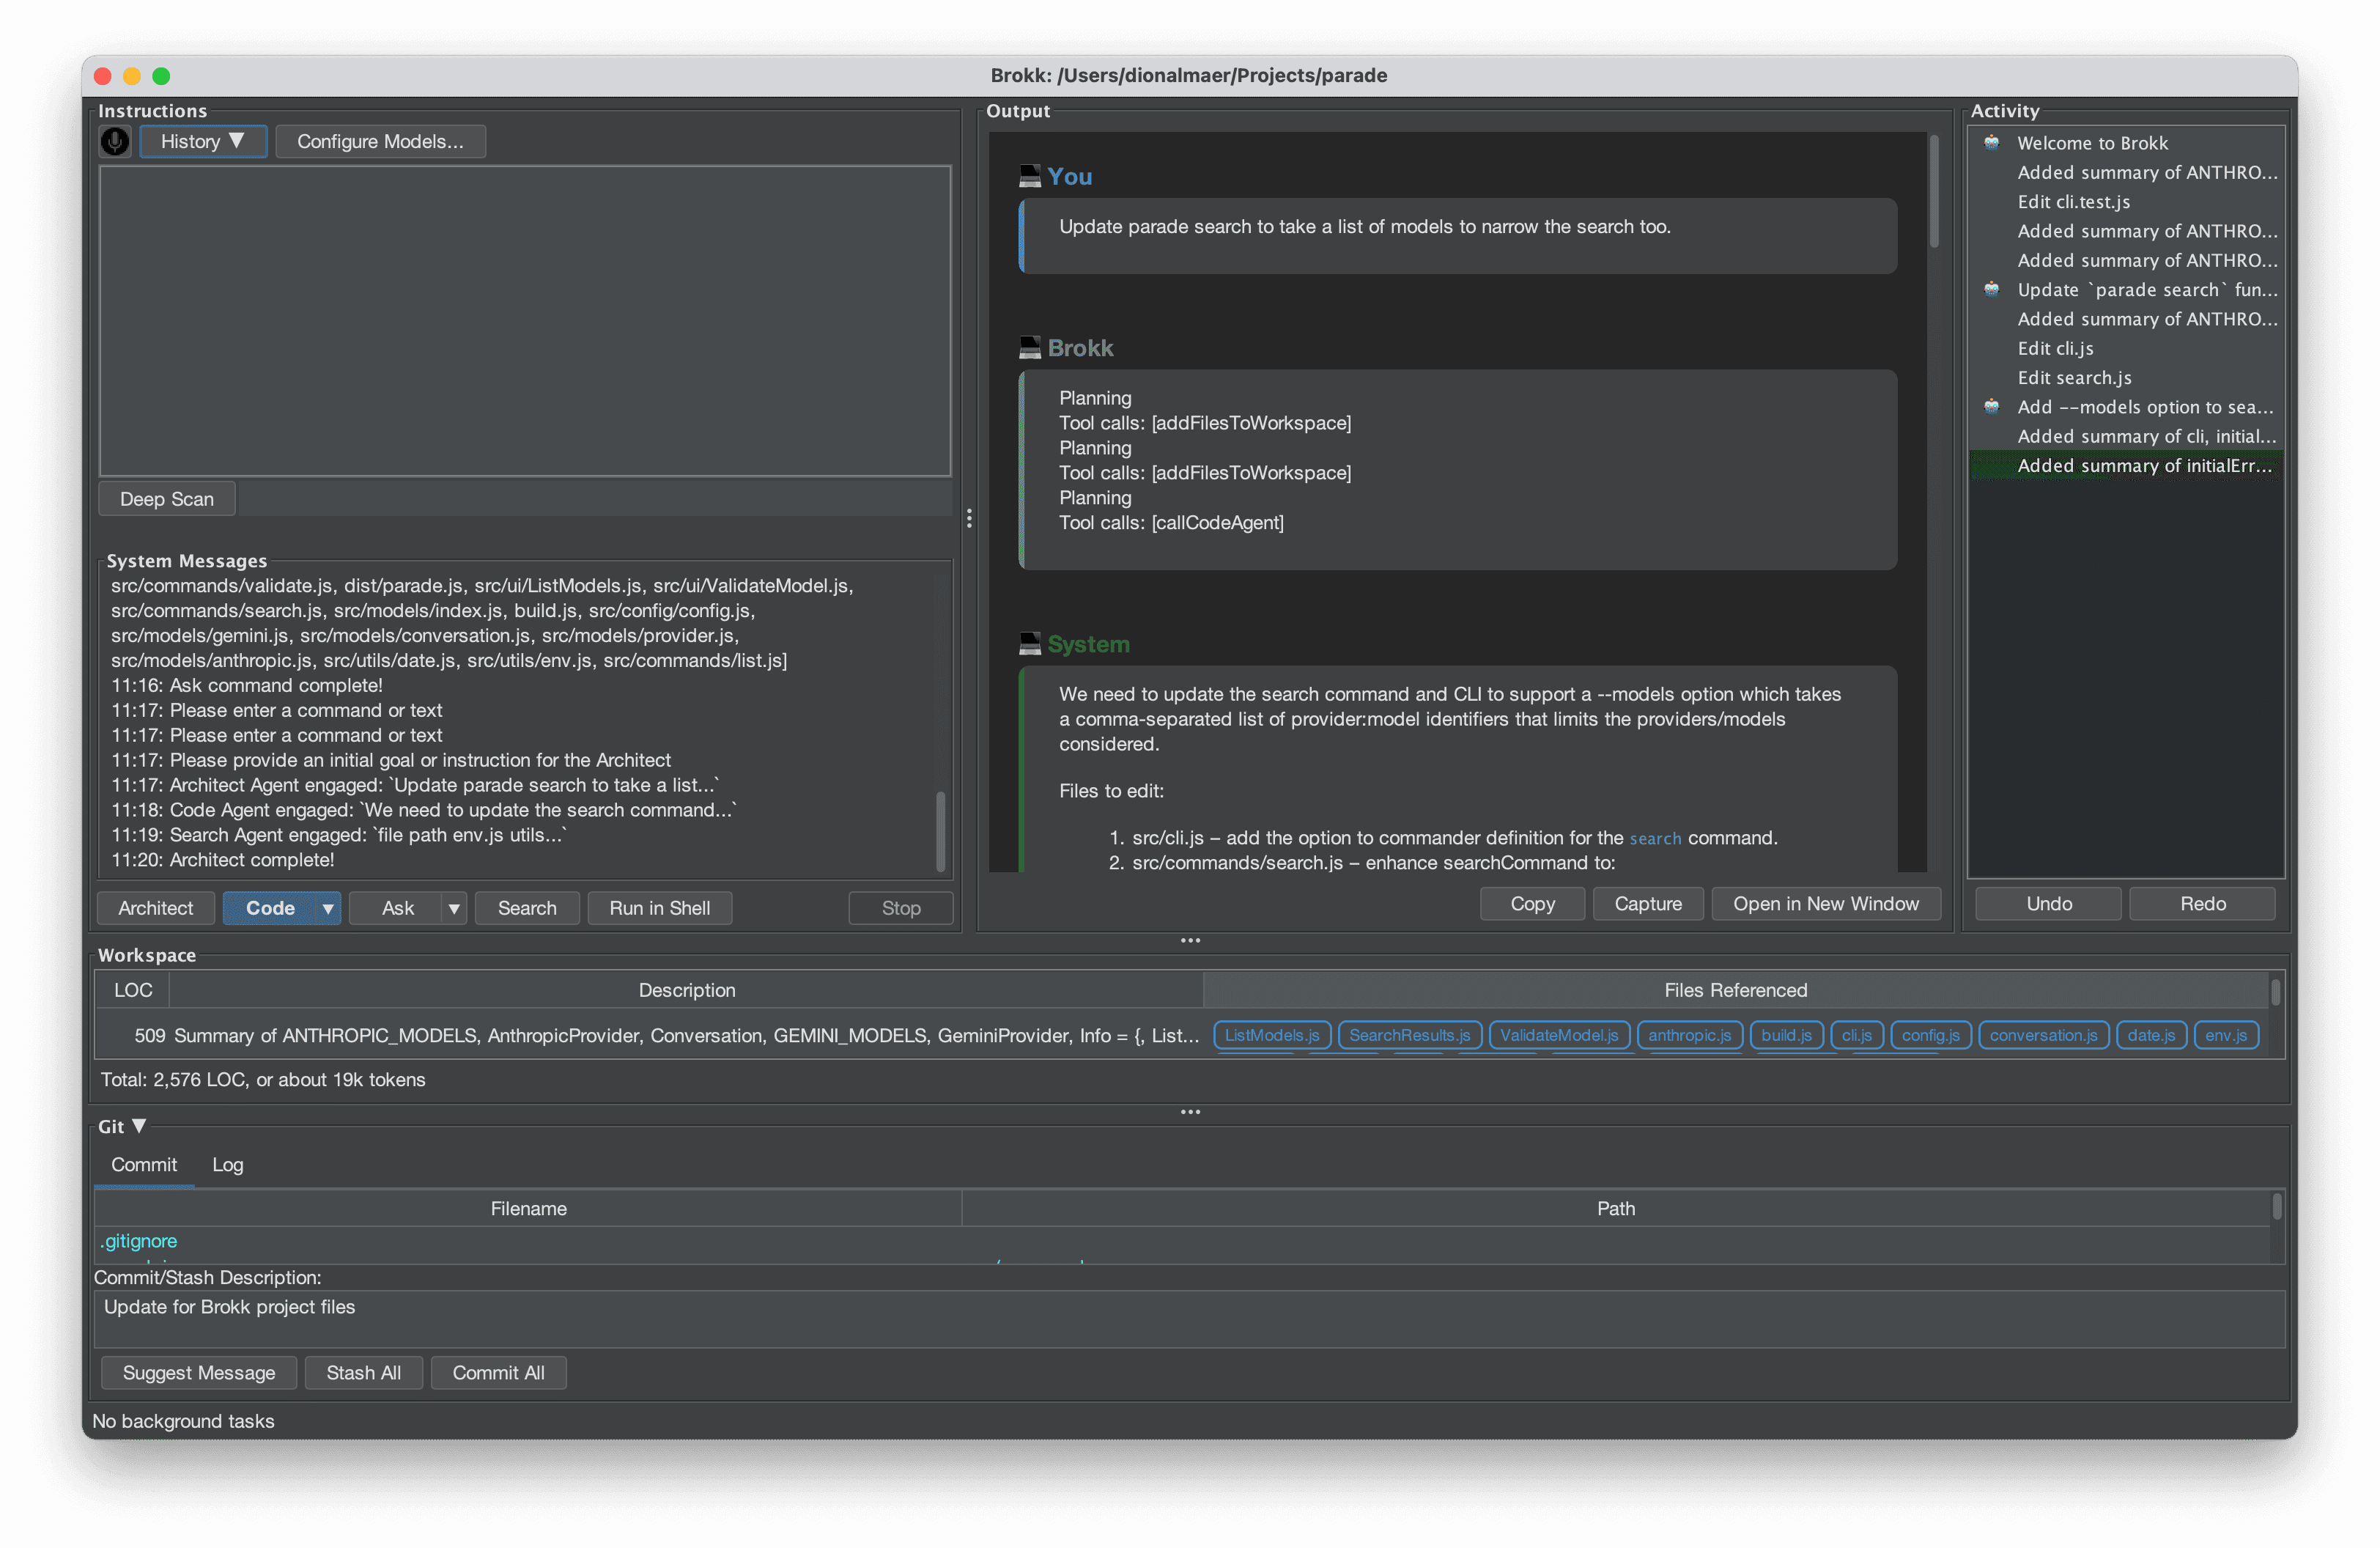The image size is (2380, 1548).
Task: Click Open in New Window
Action: (x=1825, y=904)
